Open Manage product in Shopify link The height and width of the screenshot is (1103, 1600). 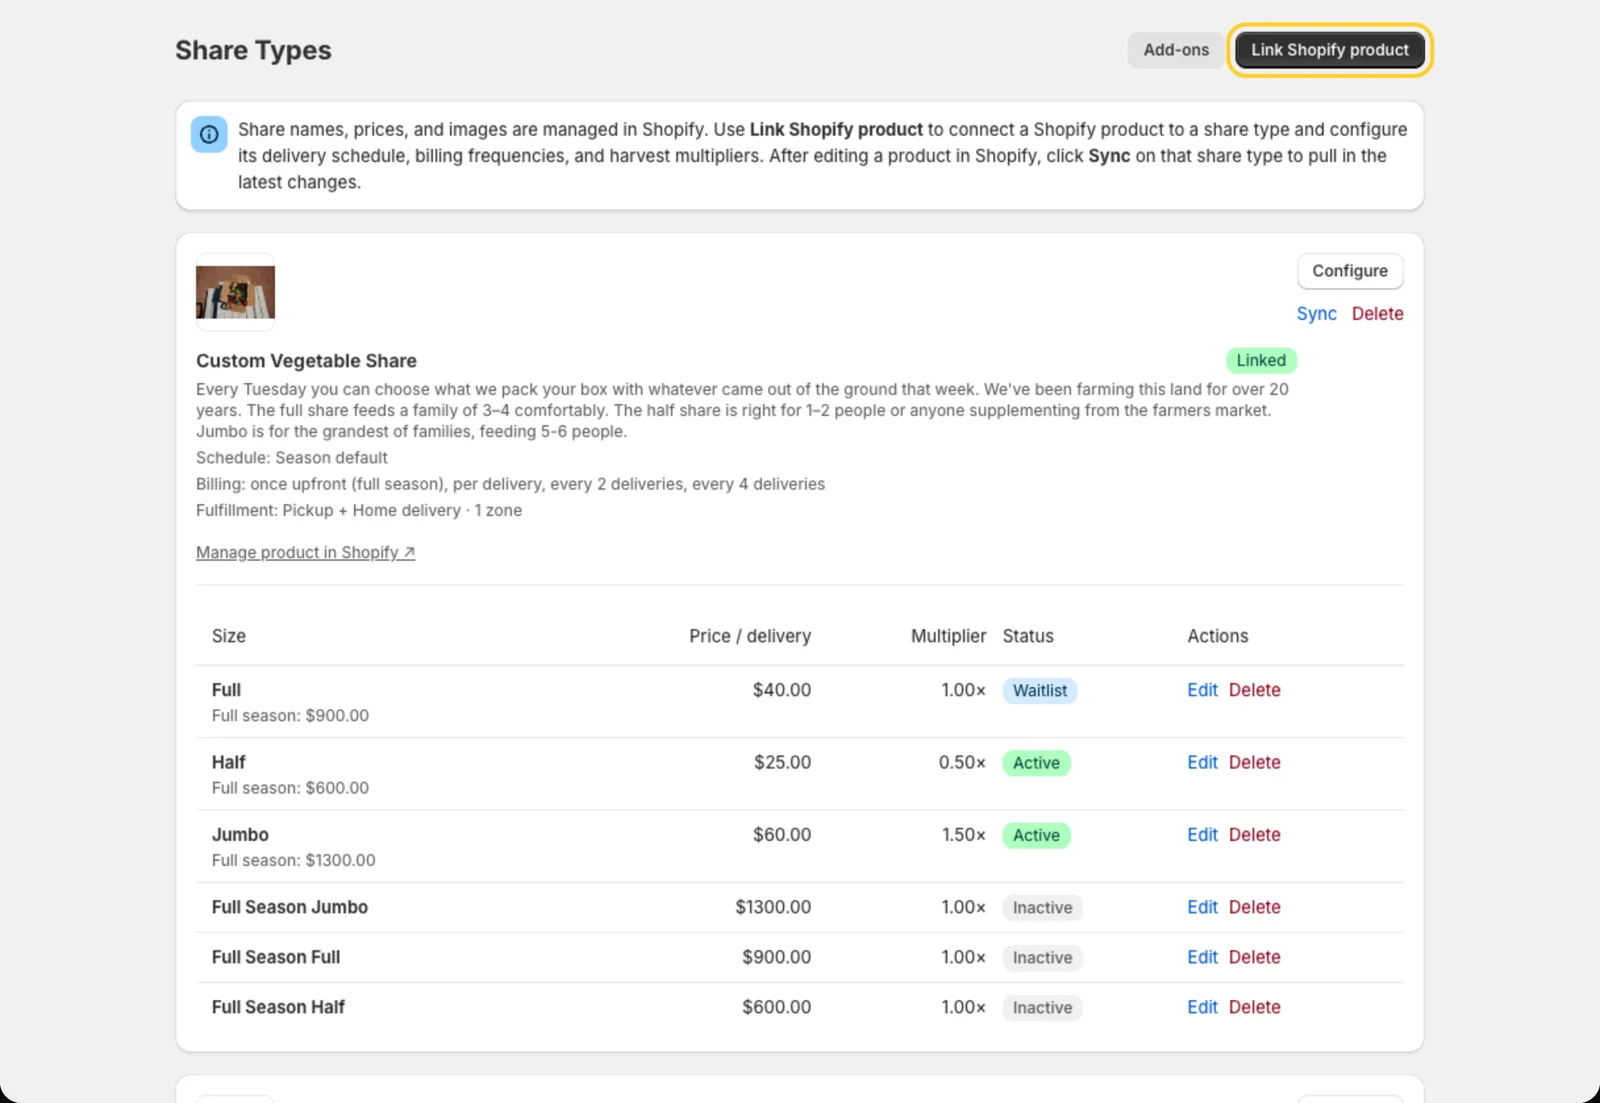tap(305, 553)
